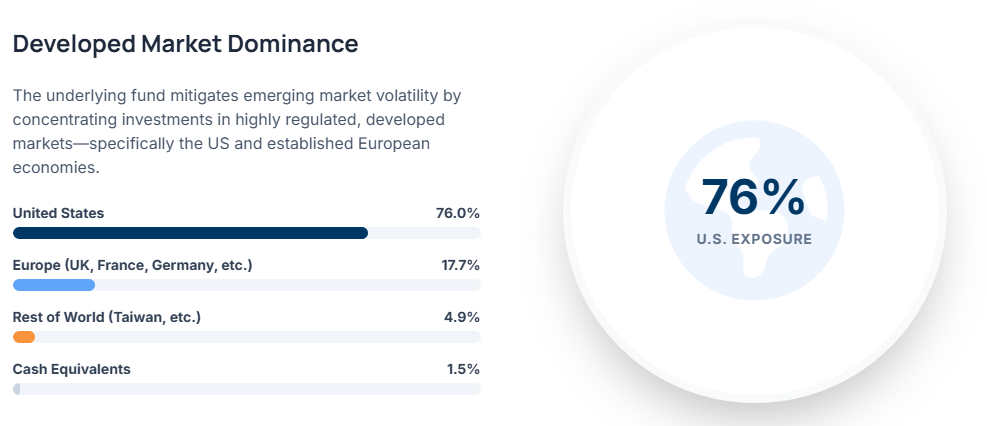
Task: Click the underlying fund description paragraph
Action: coord(236,131)
